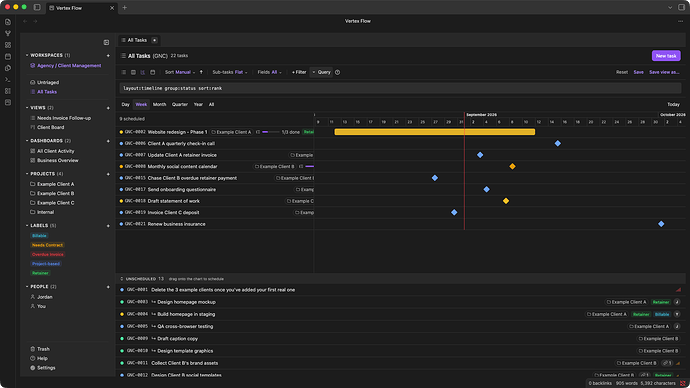Collapse the Unscheduled group

click(122, 279)
